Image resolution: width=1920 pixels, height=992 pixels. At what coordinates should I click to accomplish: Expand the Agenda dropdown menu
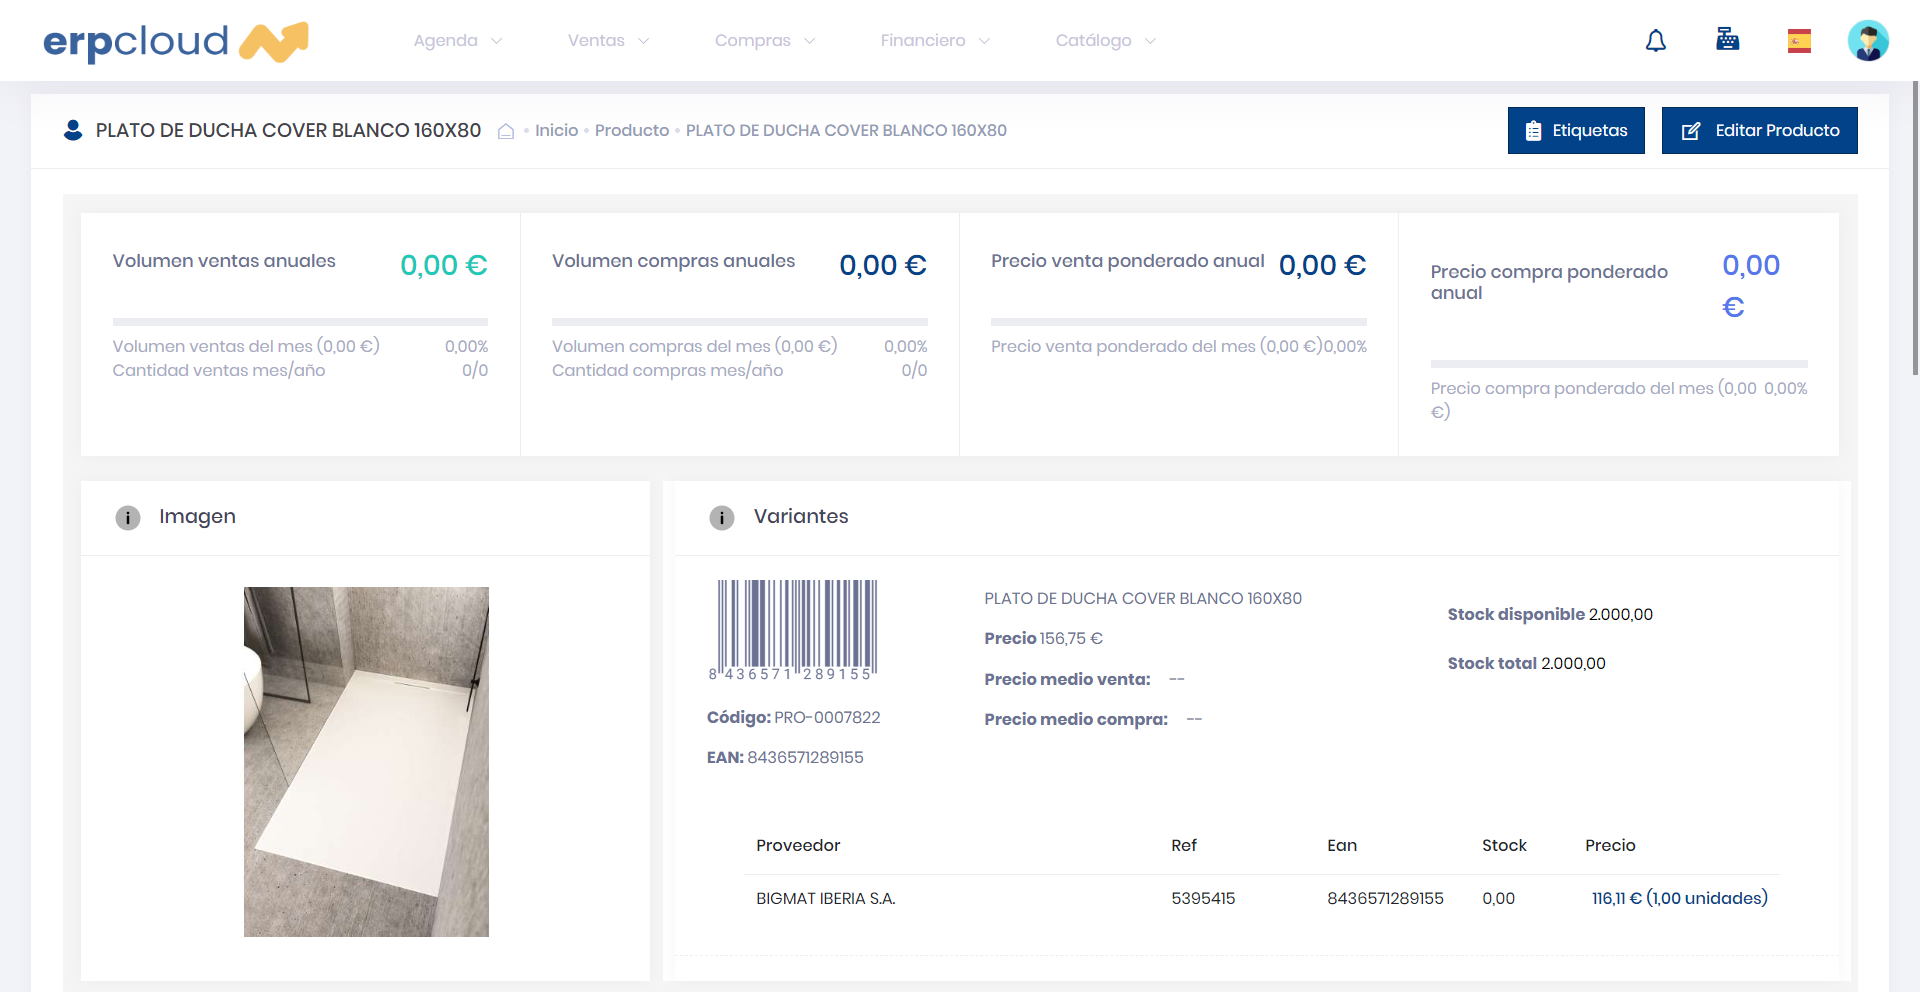(x=457, y=41)
